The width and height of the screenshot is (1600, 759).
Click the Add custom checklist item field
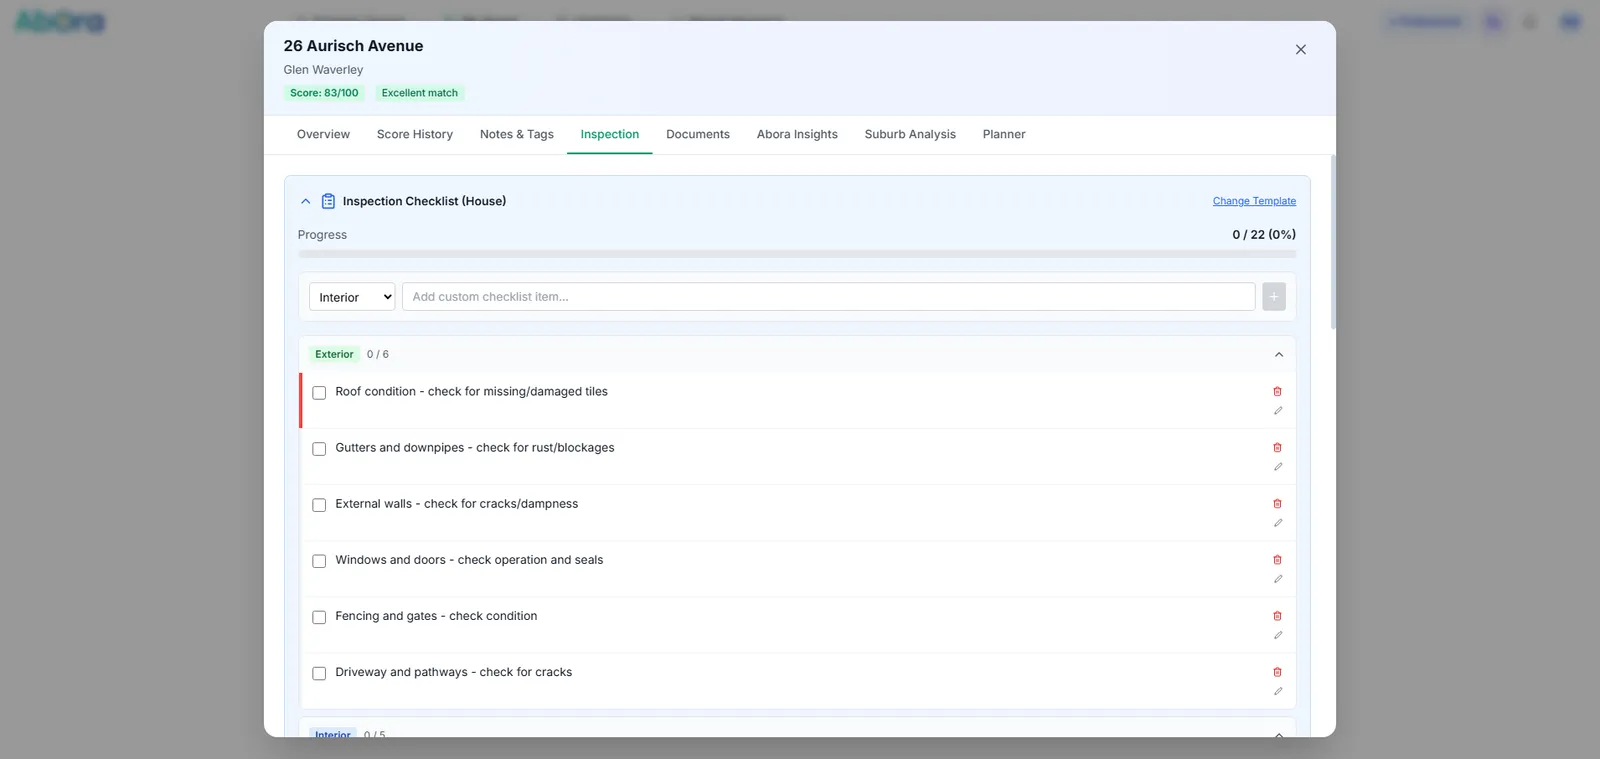(828, 297)
